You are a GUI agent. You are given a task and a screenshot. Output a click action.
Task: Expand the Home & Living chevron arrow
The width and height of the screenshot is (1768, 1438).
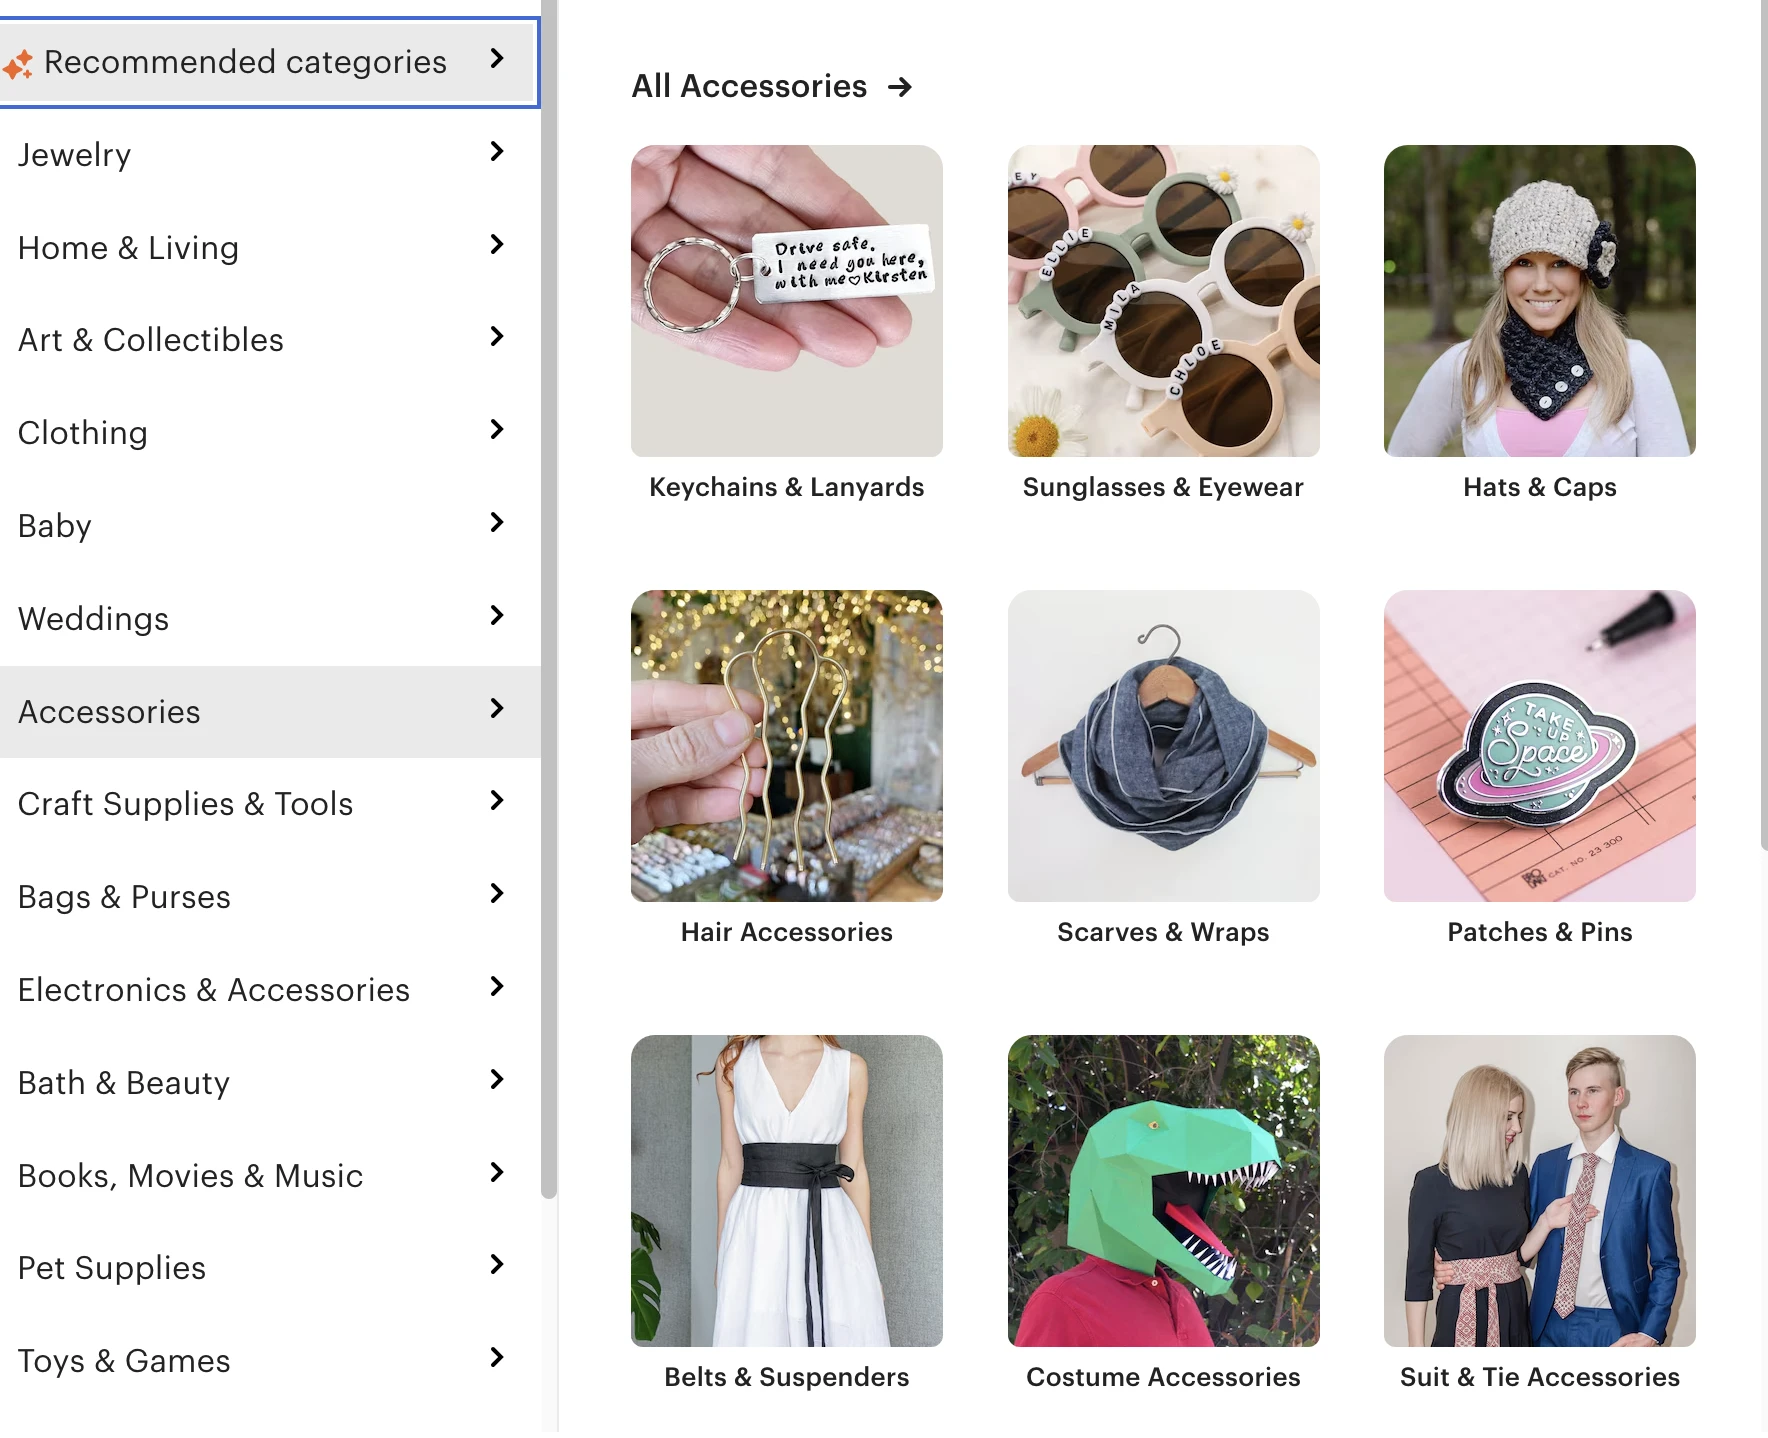tap(496, 245)
